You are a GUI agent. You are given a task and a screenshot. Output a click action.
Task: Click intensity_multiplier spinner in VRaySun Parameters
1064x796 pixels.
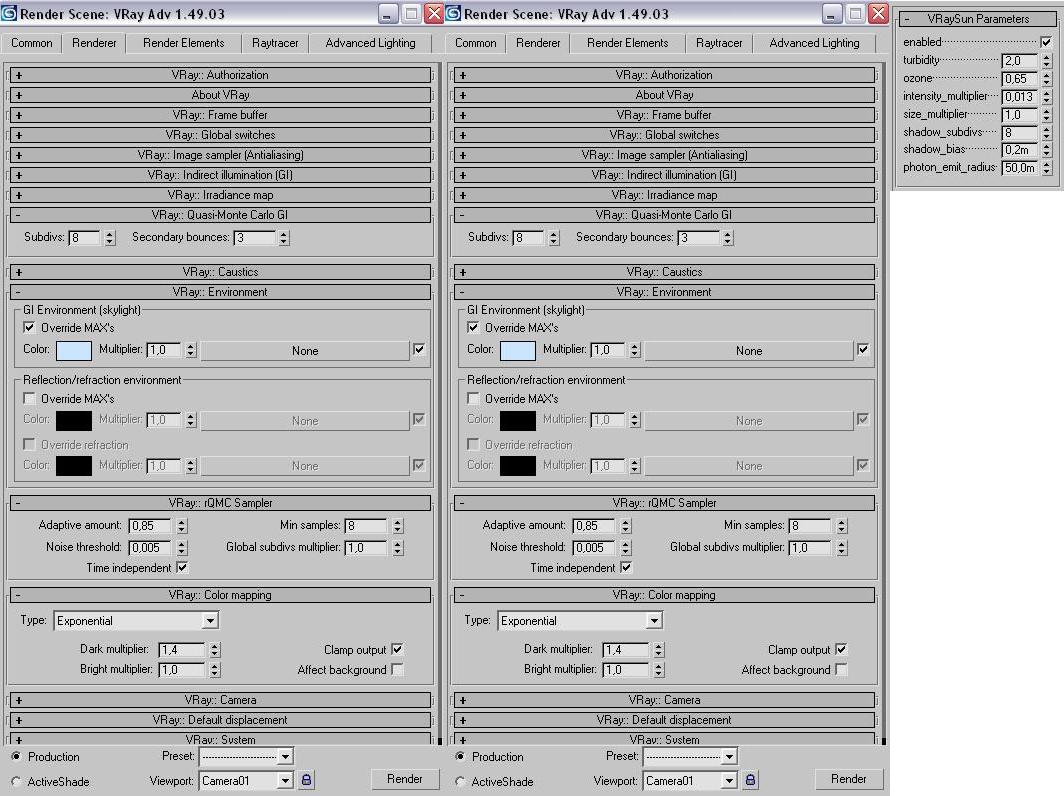click(1046, 96)
